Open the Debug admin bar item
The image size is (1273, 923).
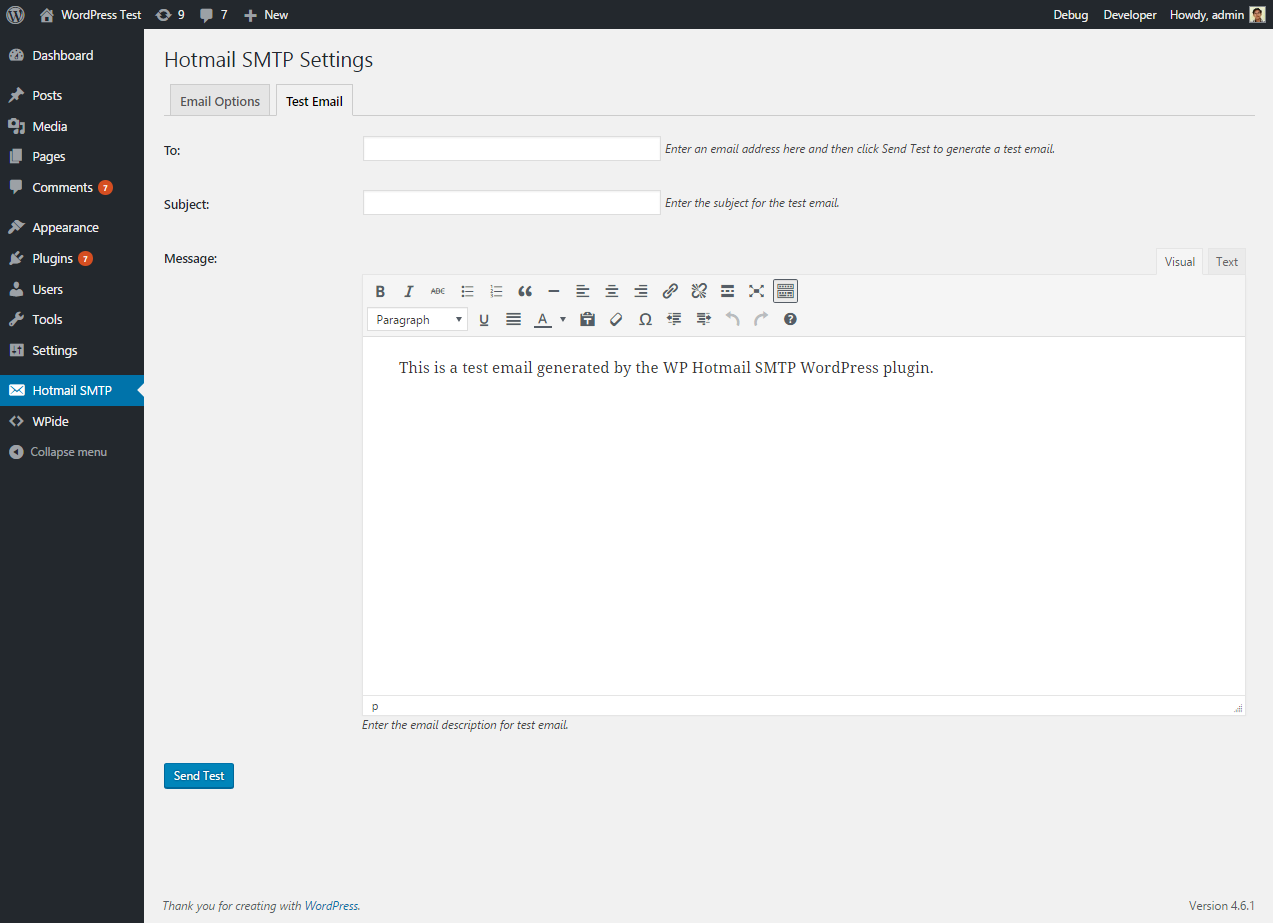pyautogui.click(x=1070, y=14)
